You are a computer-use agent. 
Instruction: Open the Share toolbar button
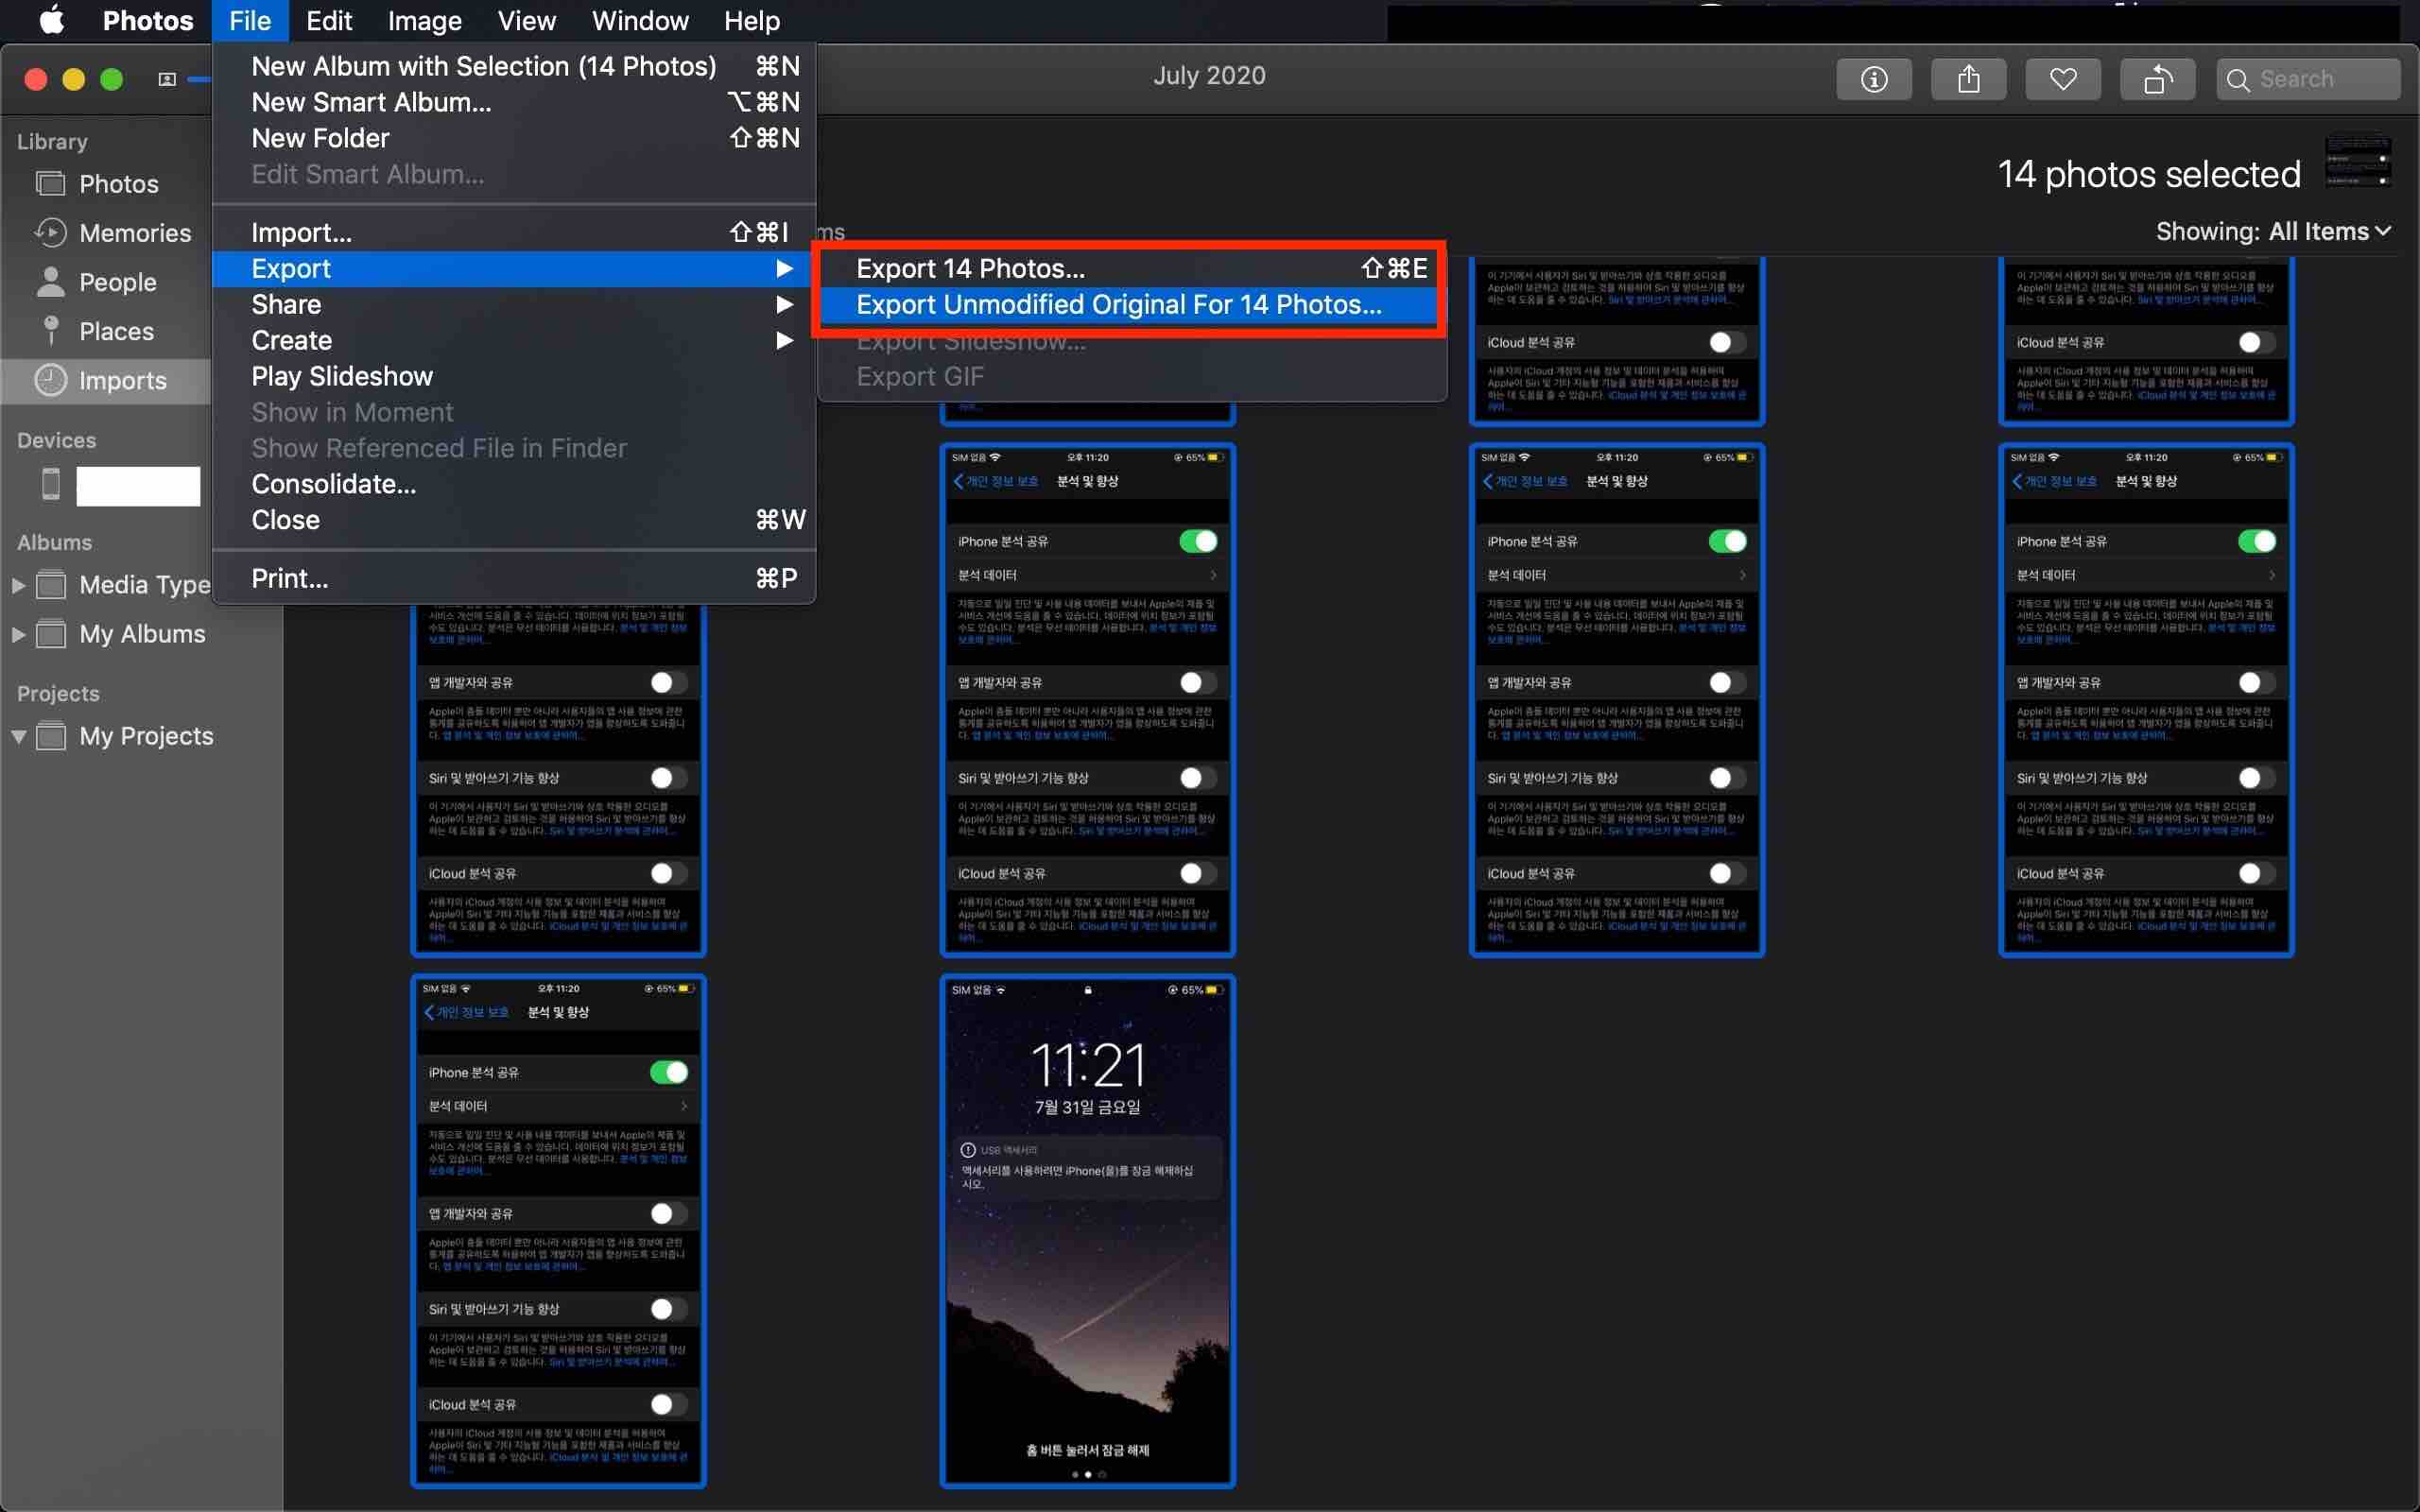pyautogui.click(x=1967, y=79)
